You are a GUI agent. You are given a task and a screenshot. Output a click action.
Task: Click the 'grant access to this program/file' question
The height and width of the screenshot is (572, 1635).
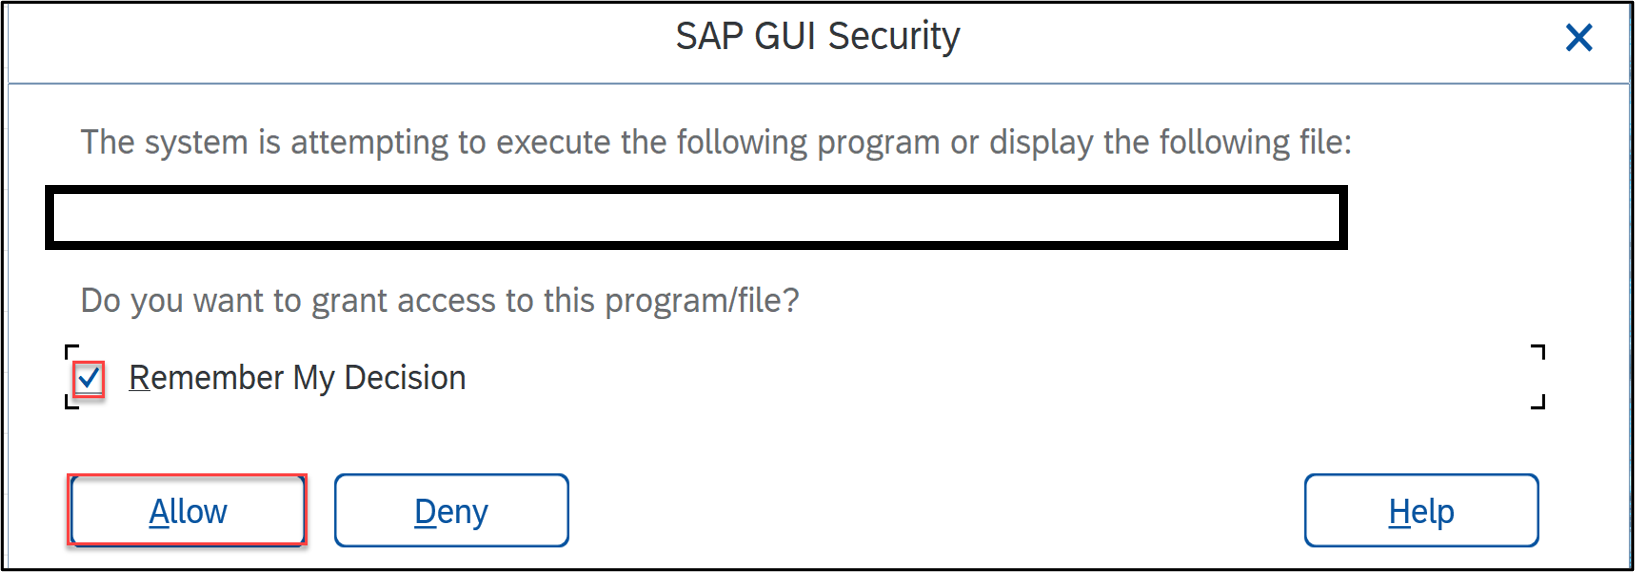440,301
